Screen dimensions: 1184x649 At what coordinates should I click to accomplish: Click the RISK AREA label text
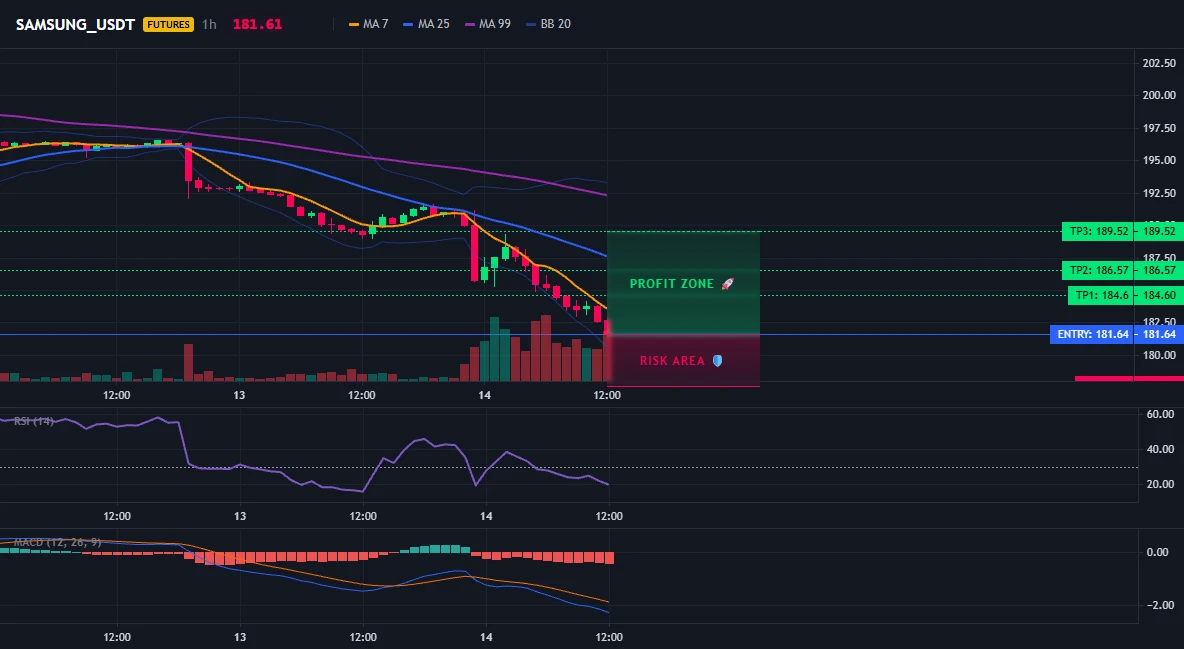(x=672, y=361)
